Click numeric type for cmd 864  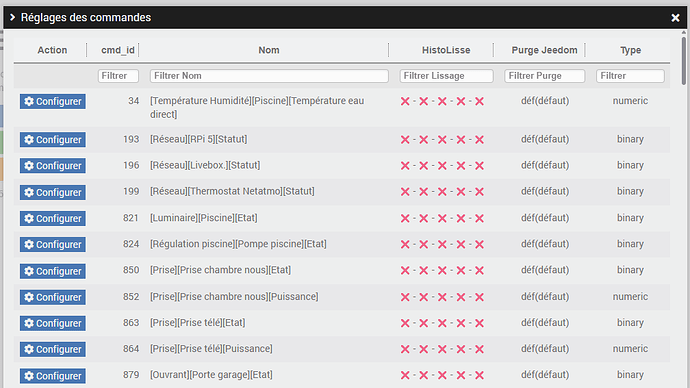pyautogui.click(x=630, y=348)
